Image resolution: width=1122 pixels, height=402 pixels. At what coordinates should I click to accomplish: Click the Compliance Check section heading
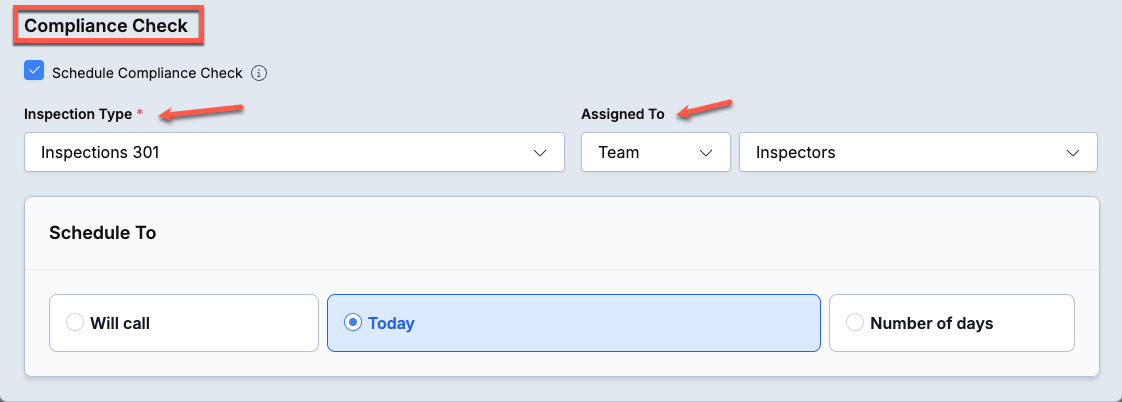[106, 26]
